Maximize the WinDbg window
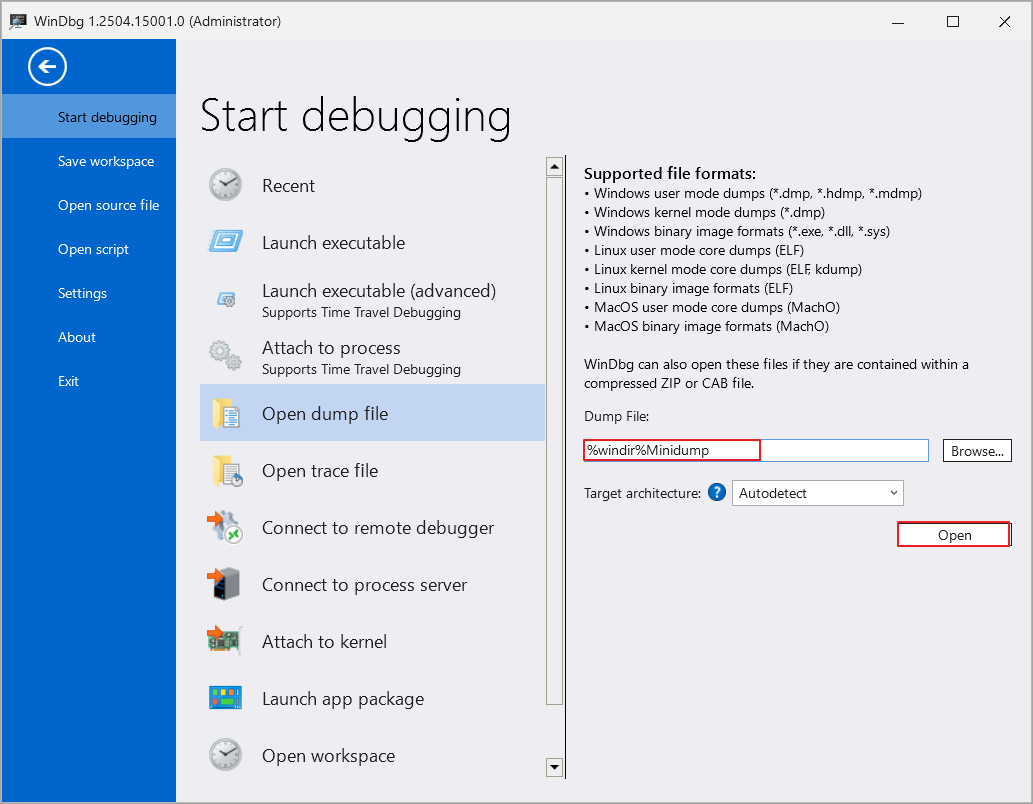Image resolution: width=1033 pixels, height=804 pixels. coord(953,22)
